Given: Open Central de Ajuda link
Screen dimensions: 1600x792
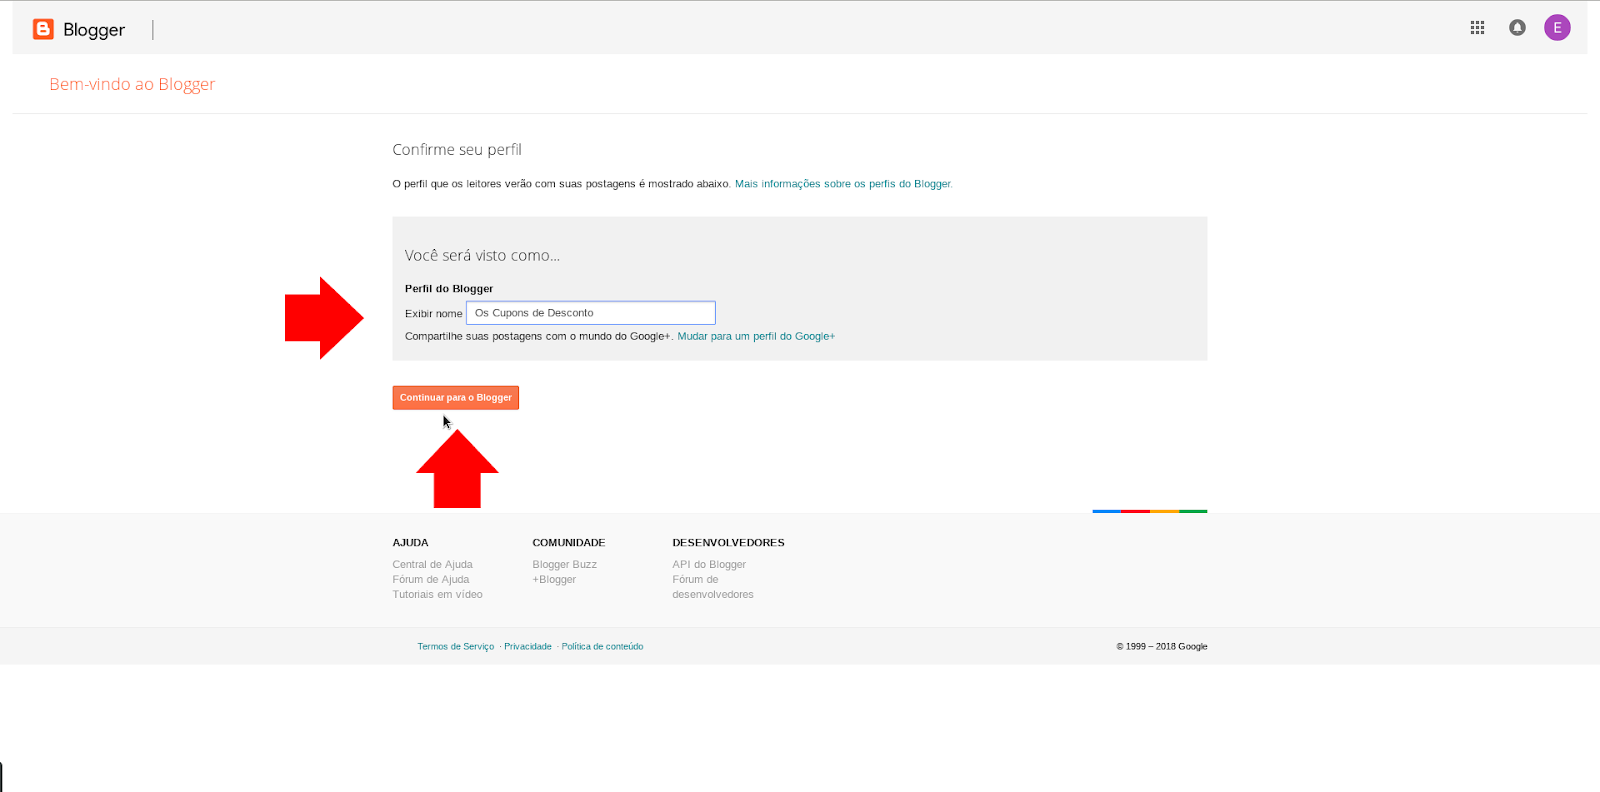Looking at the screenshot, I should pos(433,565).
